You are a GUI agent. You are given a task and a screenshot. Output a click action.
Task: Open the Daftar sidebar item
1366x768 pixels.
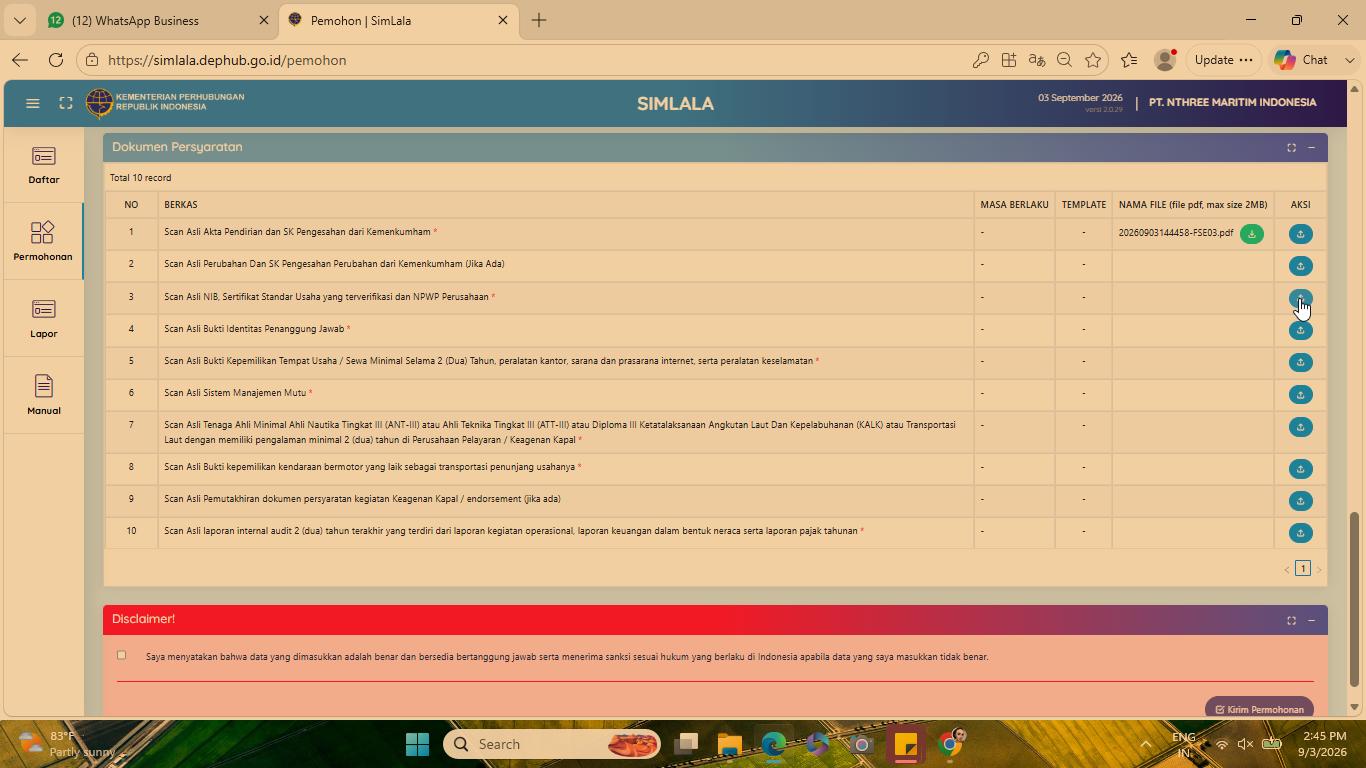[43, 166]
